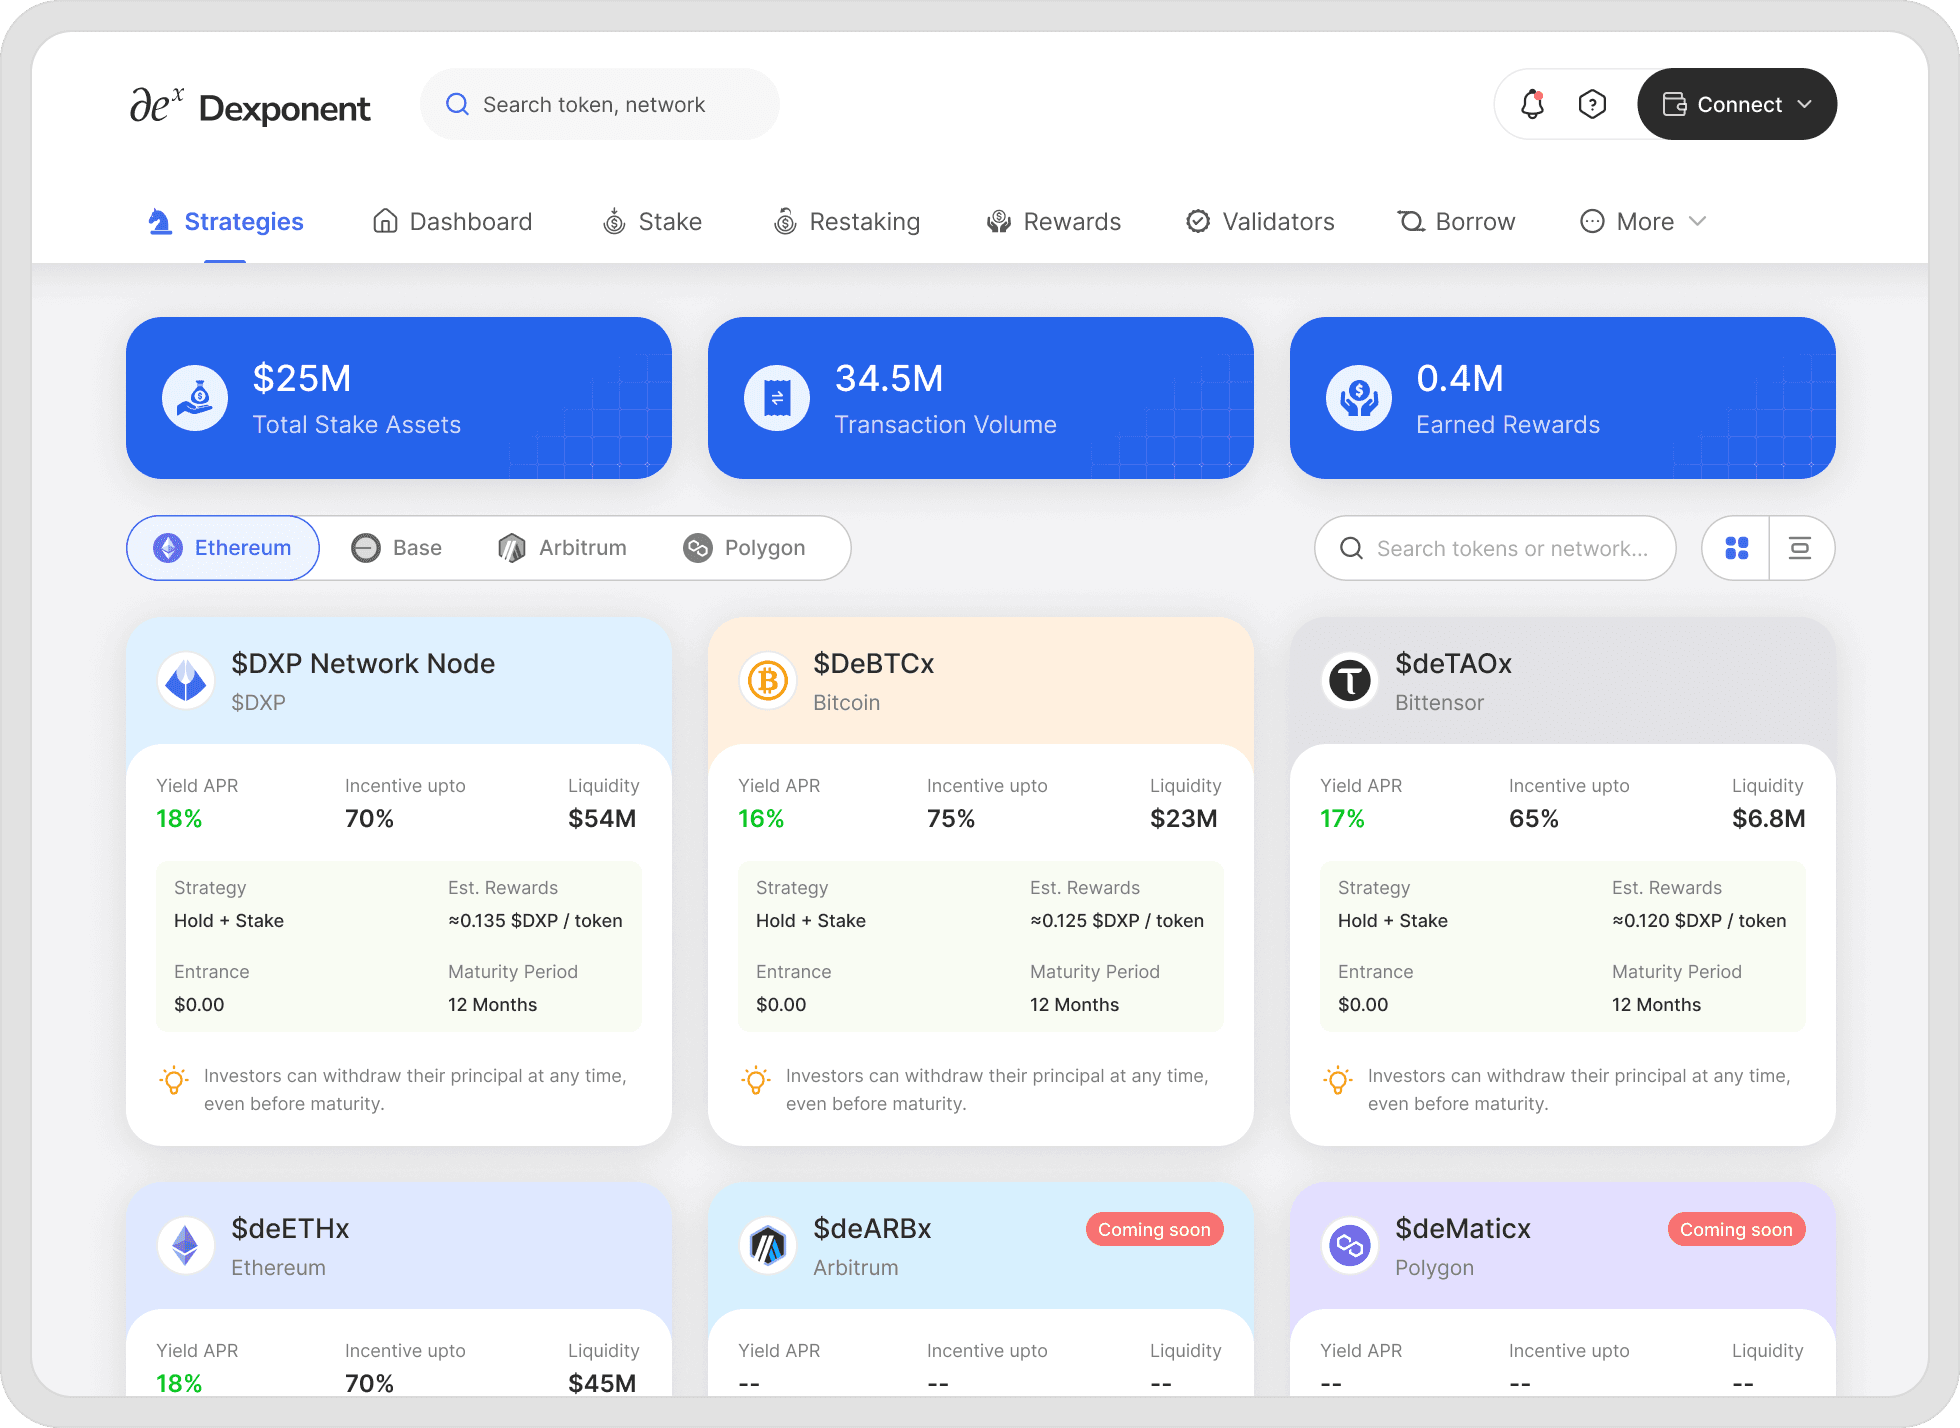Click Coming soon badge on $deARBx
The image size is (1960, 1428).
point(1154,1229)
